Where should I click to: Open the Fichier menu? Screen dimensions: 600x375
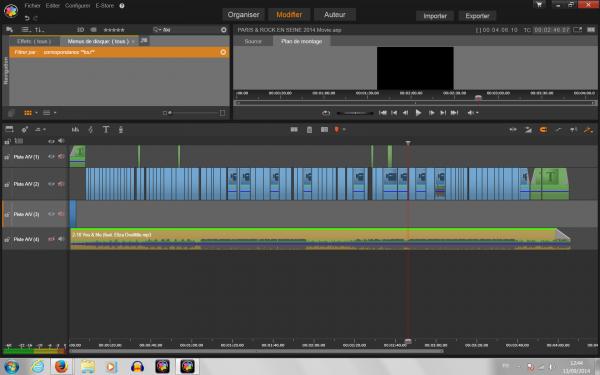(x=32, y=6)
